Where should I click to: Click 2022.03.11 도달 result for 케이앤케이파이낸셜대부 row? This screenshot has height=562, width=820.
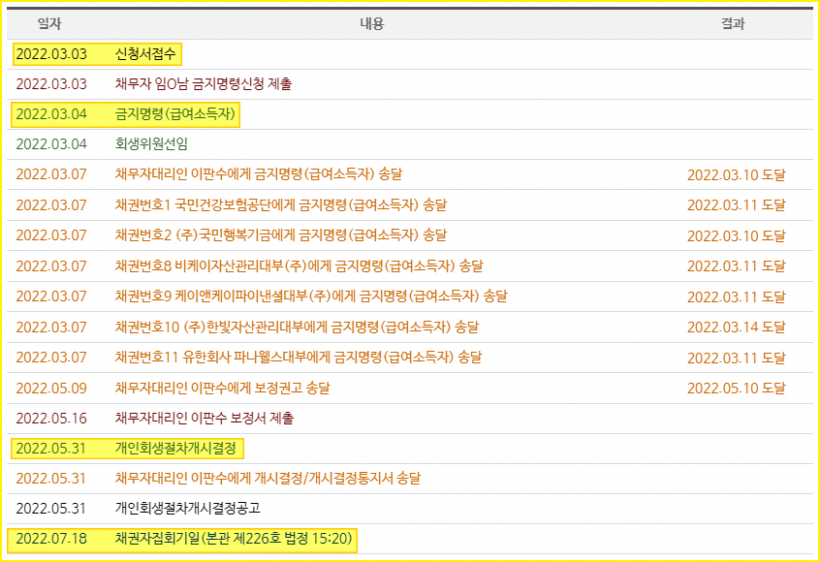pyautogui.click(x=736, y=296)
